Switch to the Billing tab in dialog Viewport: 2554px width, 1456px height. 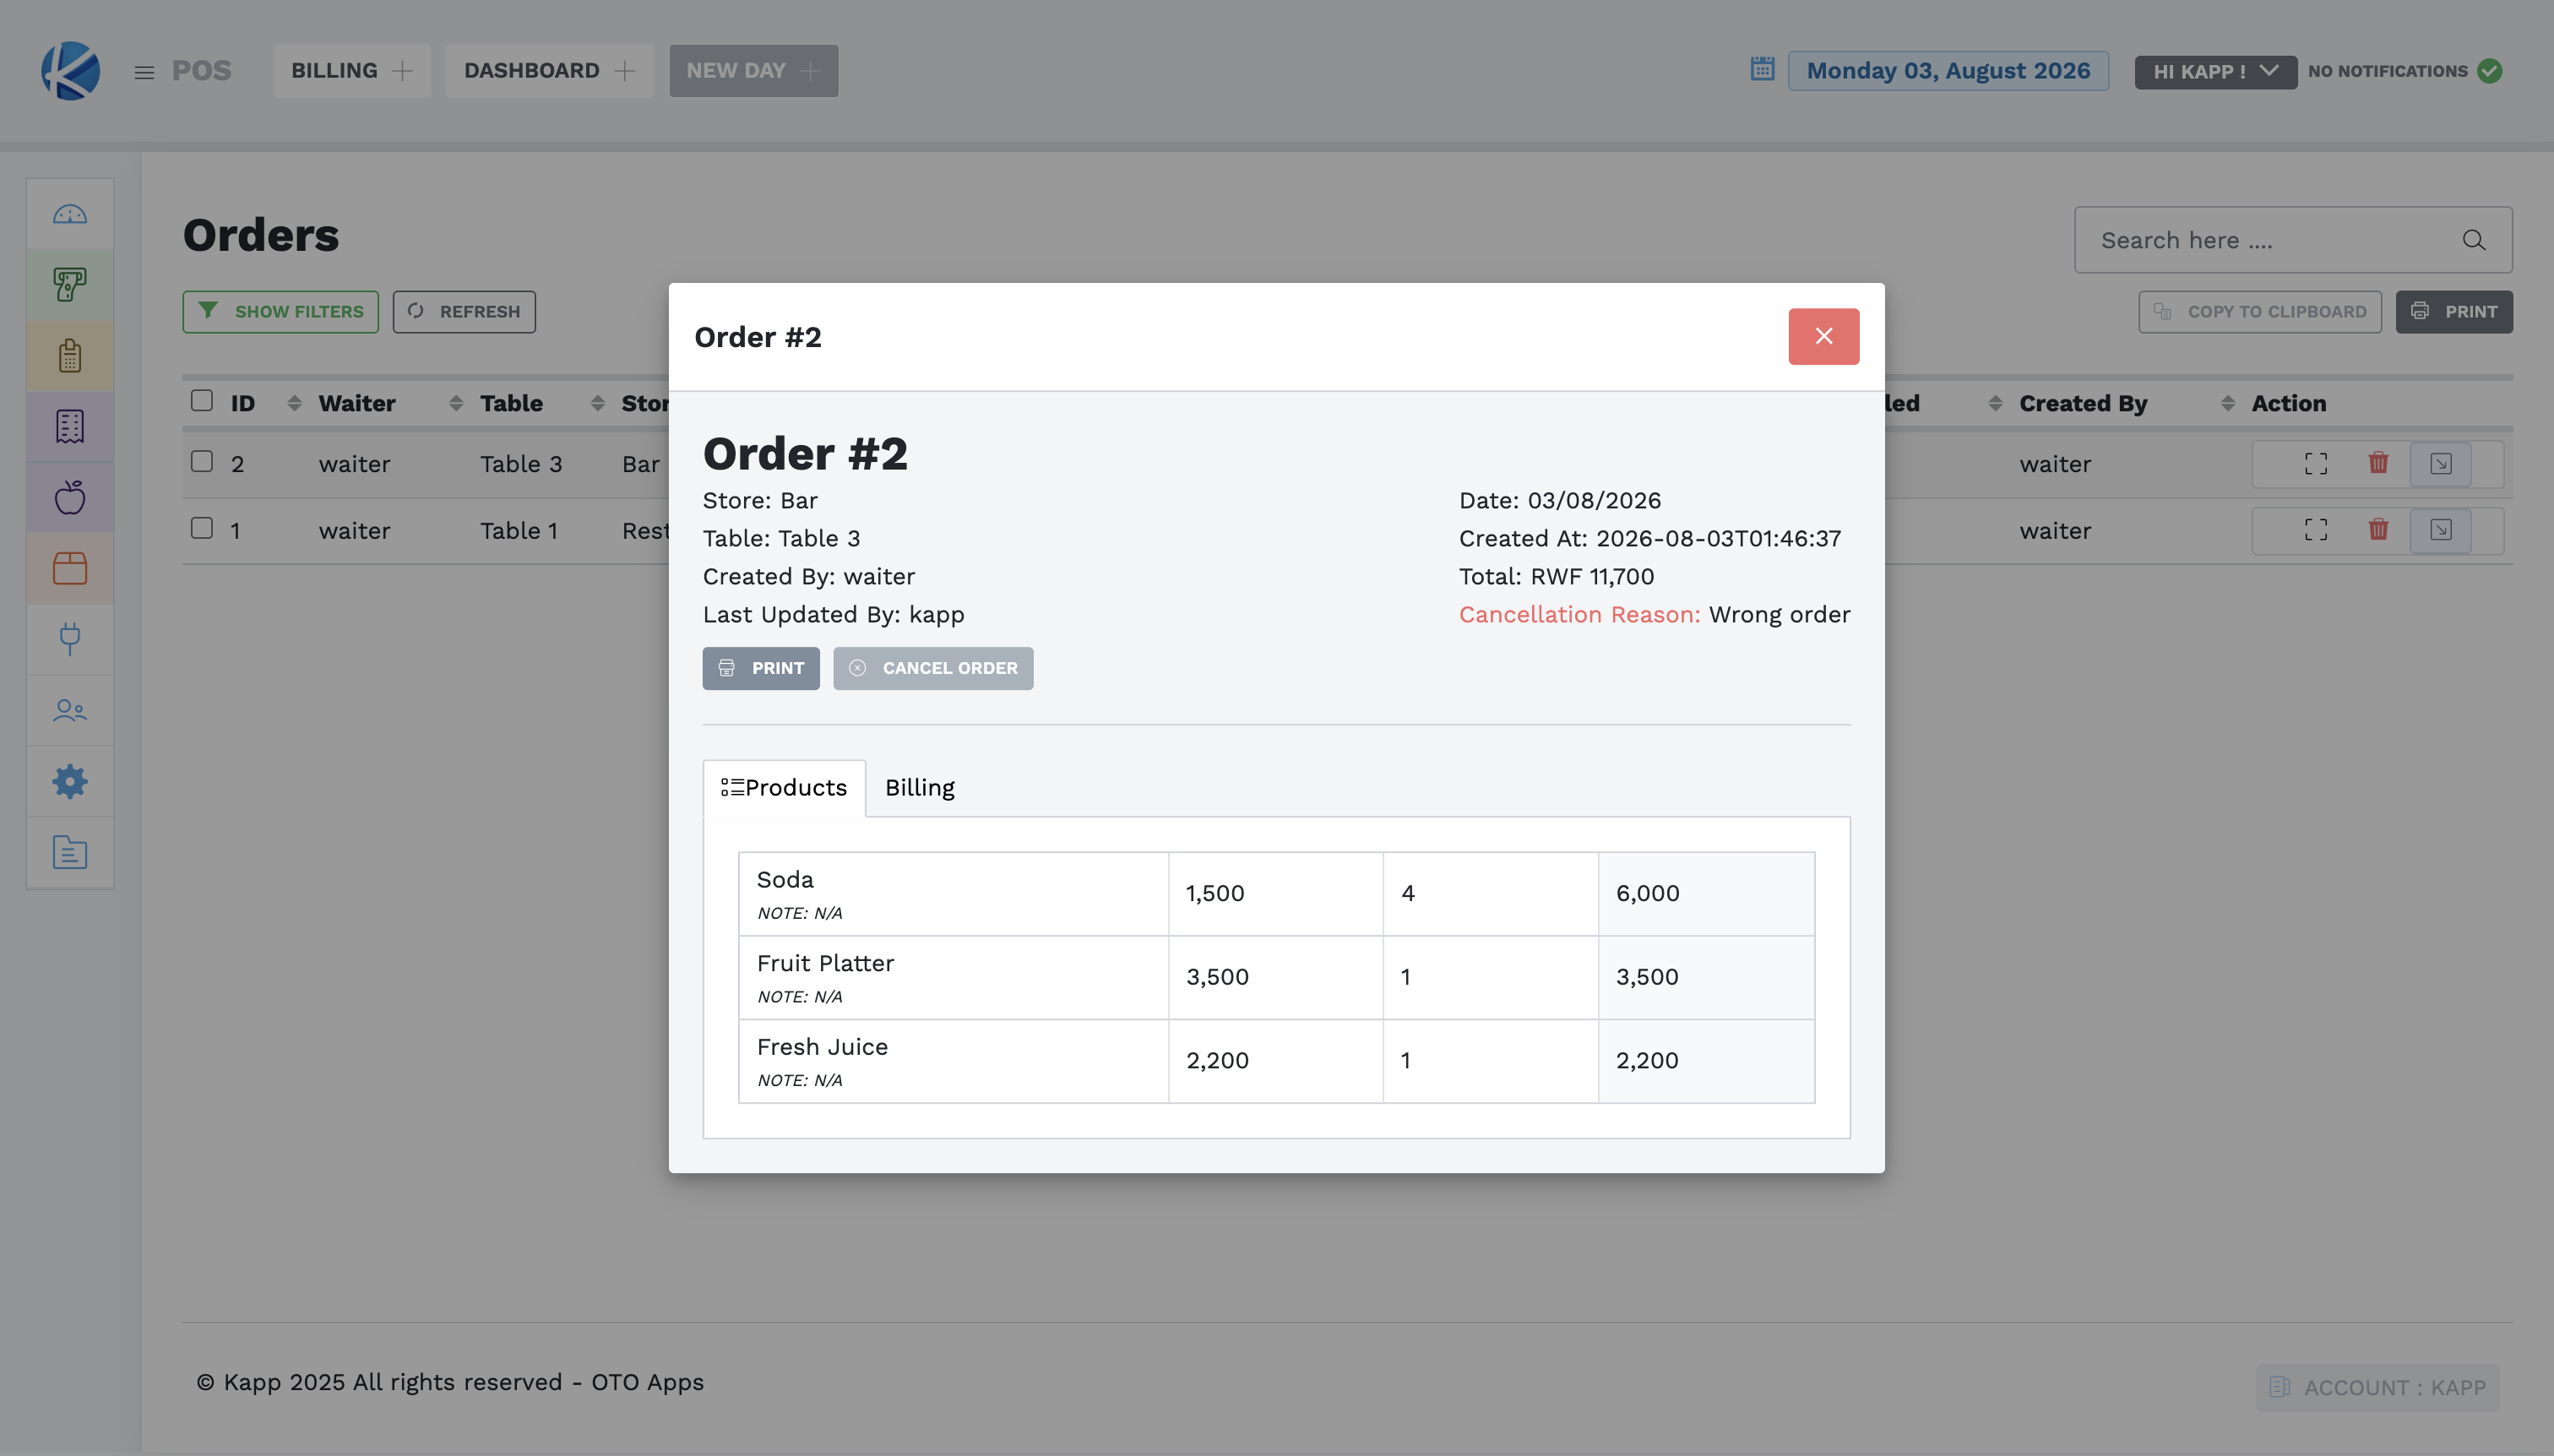click(920, 788)
